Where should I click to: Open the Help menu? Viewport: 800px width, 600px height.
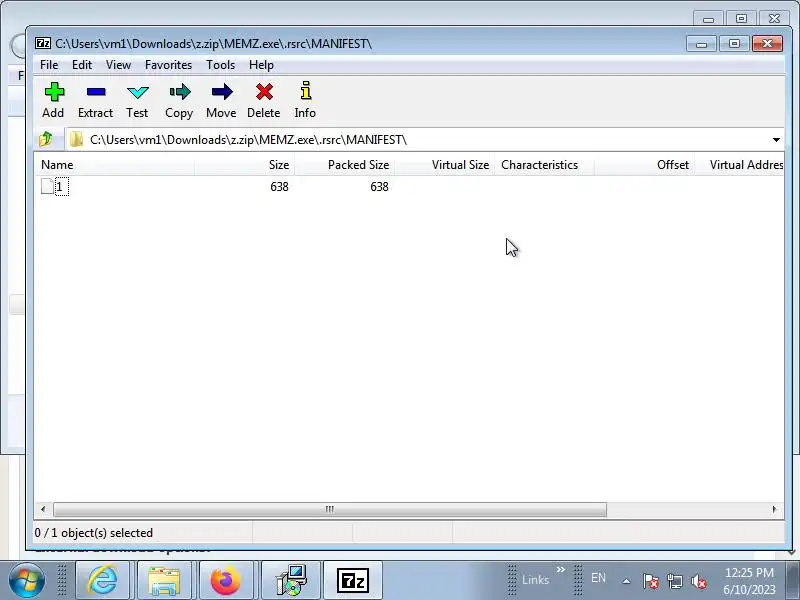(x=261, y=65)
